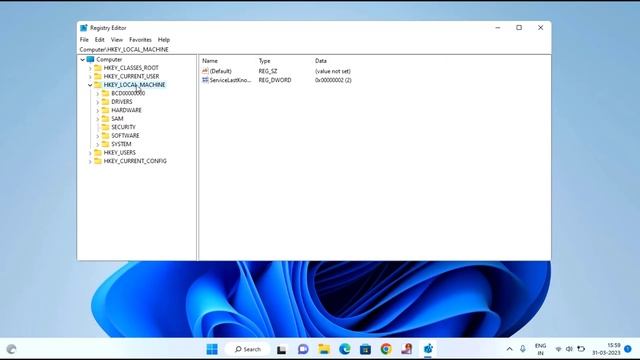This screenshot has width=640, height=360.
Task: Click the HKEY_LOCAL_MACHINE folder icon
Action: (98, 84)
